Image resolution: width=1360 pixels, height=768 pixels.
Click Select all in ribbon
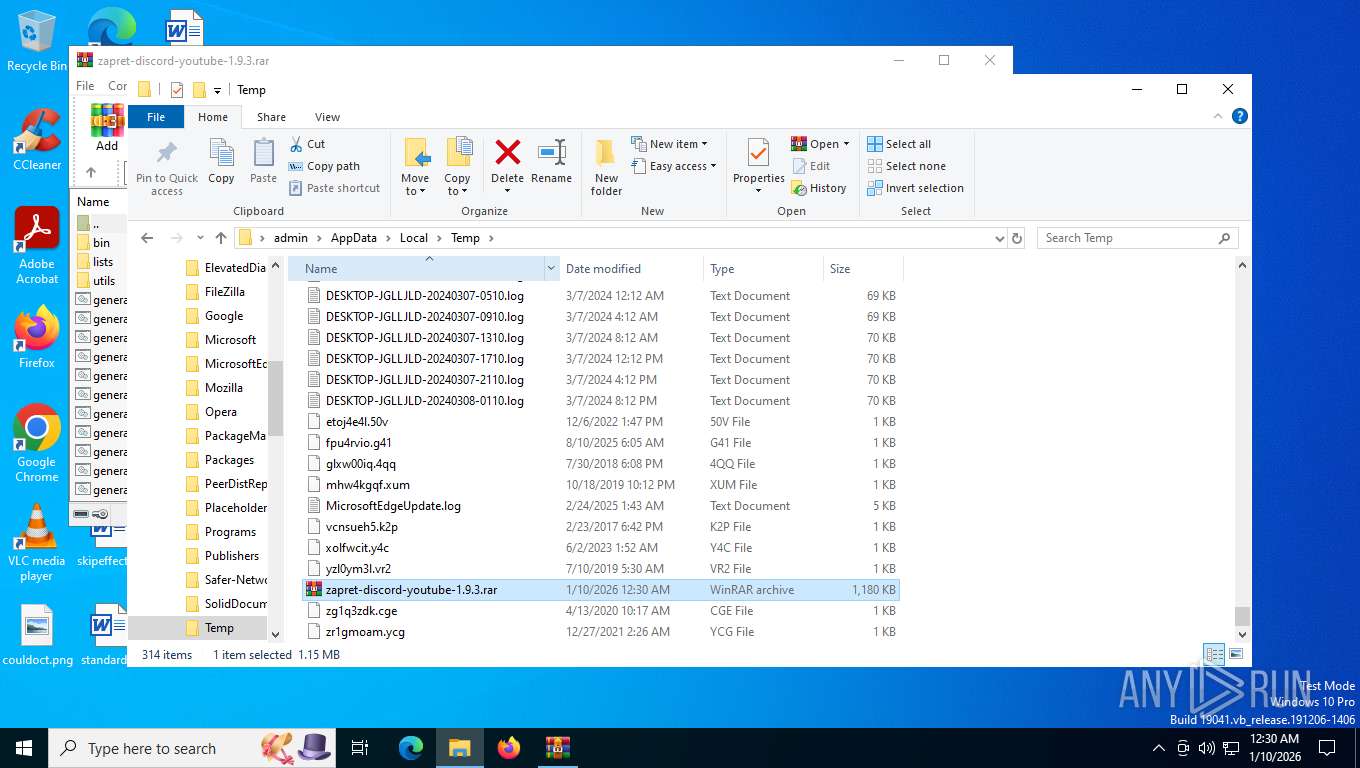[x=899, y=144]
